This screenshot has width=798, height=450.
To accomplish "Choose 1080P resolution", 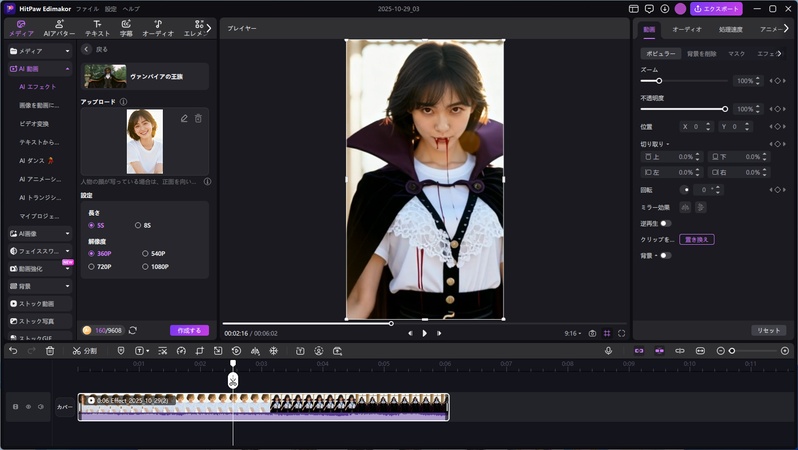I will tap(155, 266).
